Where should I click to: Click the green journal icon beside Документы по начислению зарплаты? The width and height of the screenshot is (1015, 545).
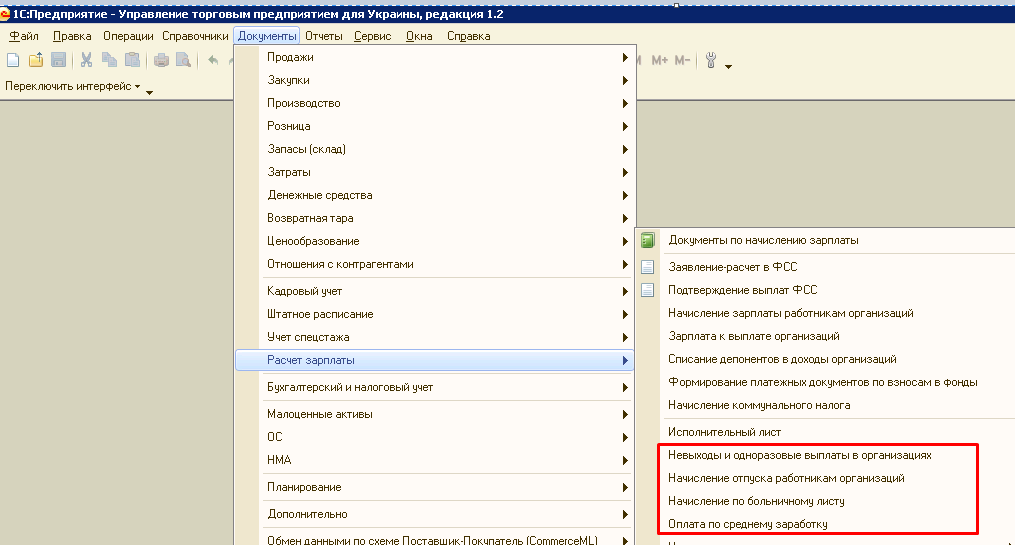point(648,240)
